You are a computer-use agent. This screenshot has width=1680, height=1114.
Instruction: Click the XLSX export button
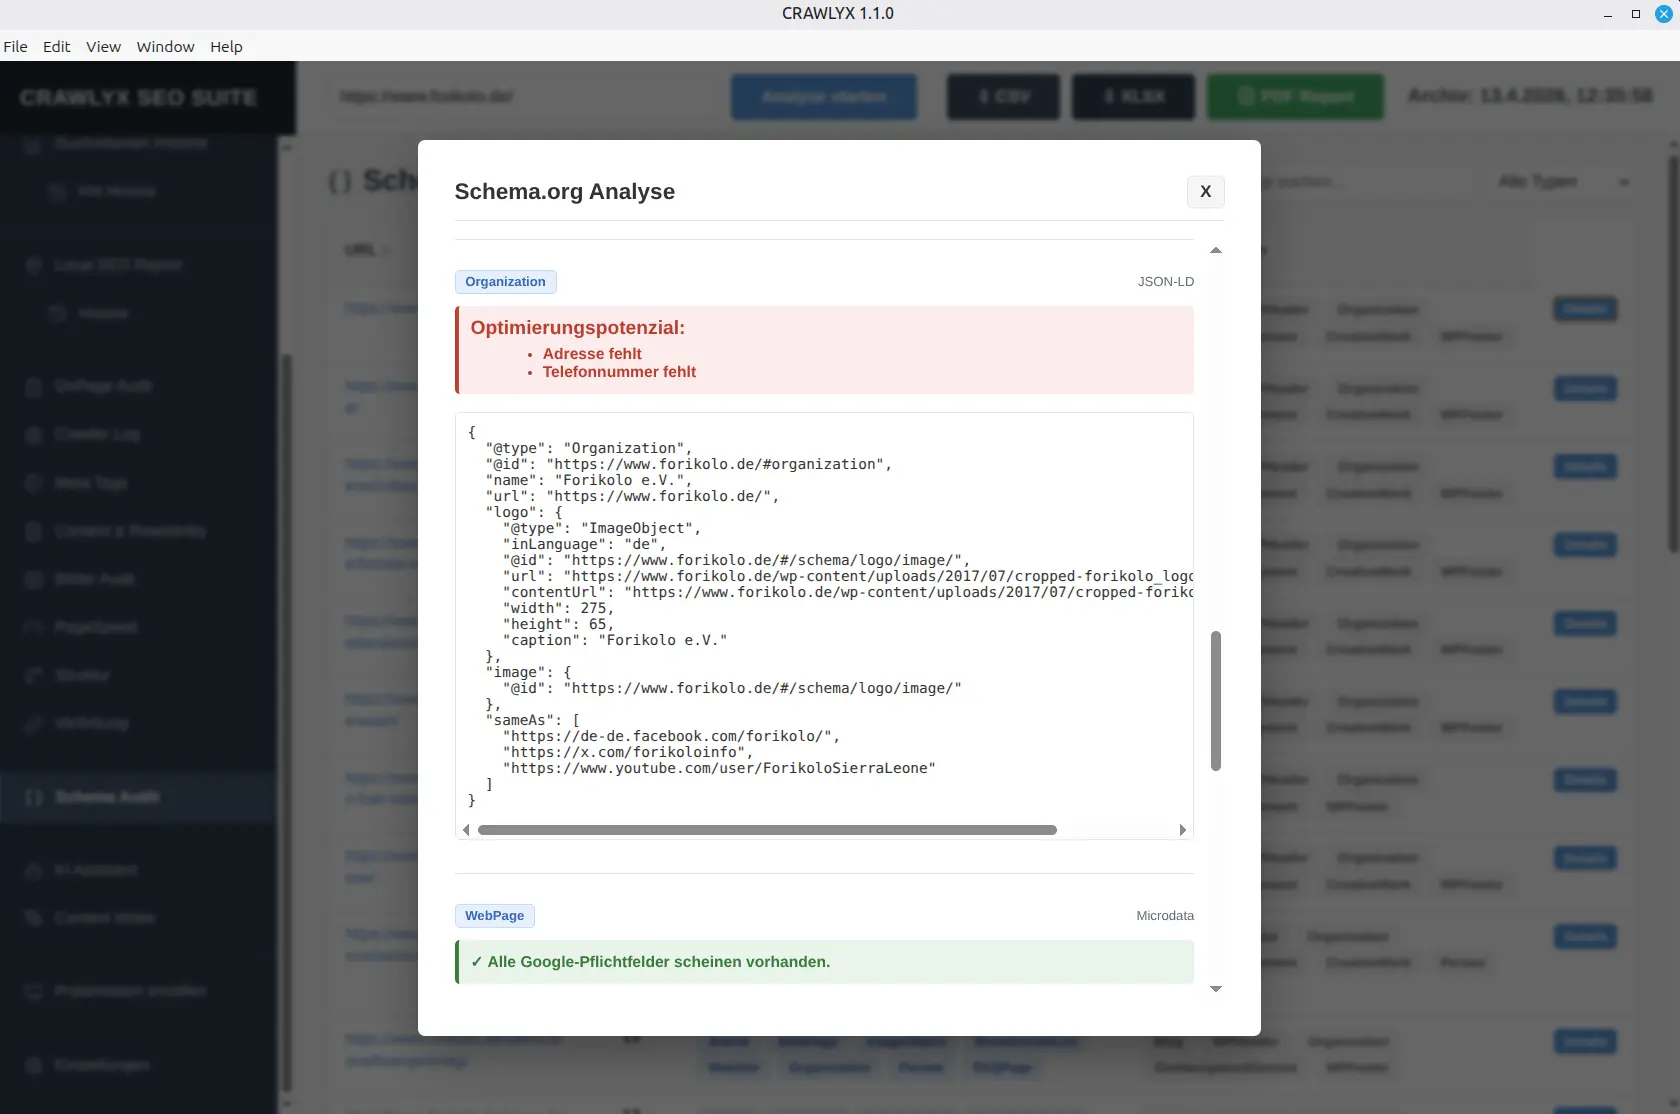coord(1134,97)
